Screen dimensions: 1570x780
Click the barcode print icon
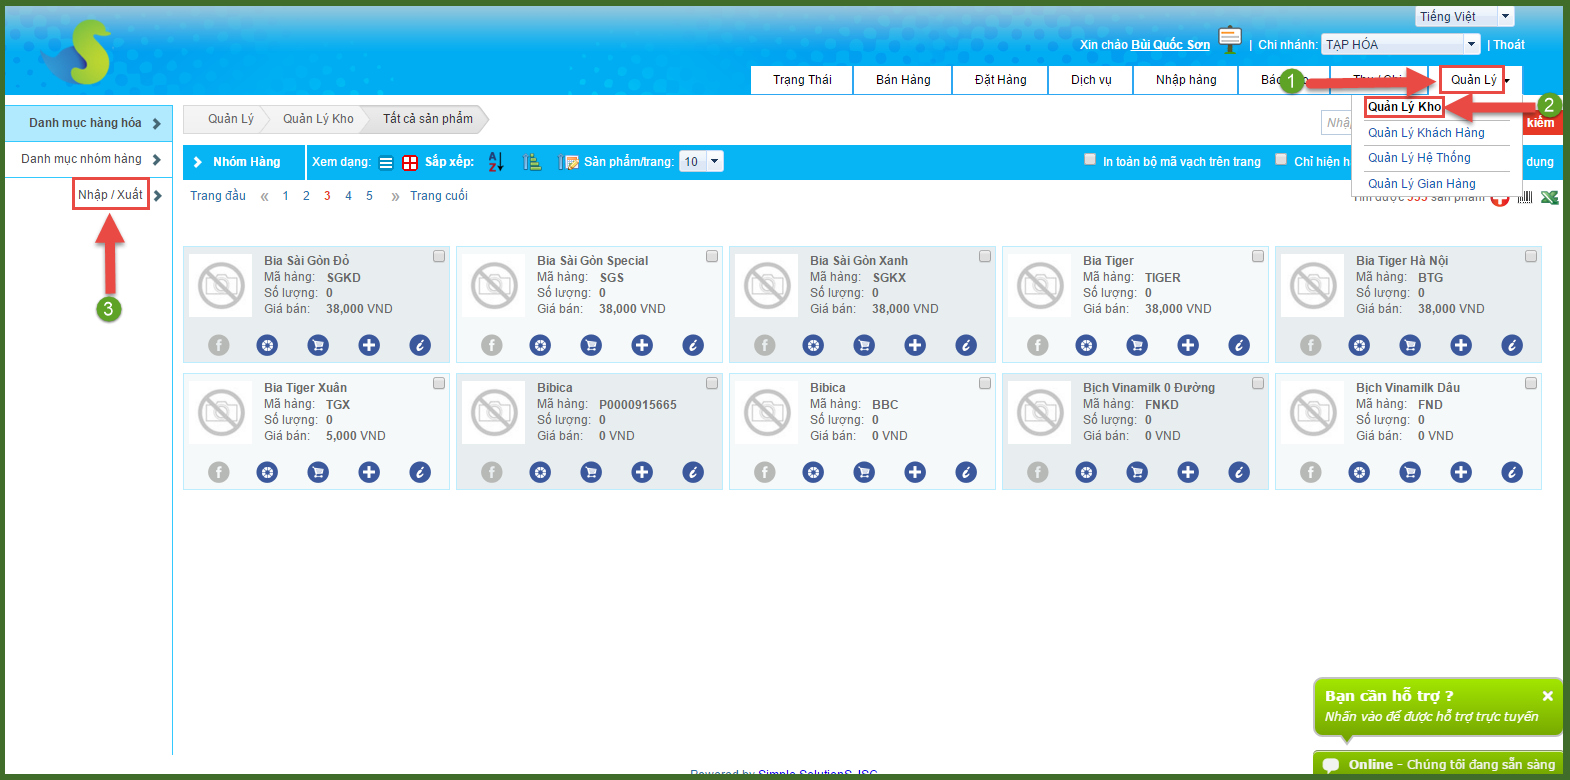click(1525, 197)
